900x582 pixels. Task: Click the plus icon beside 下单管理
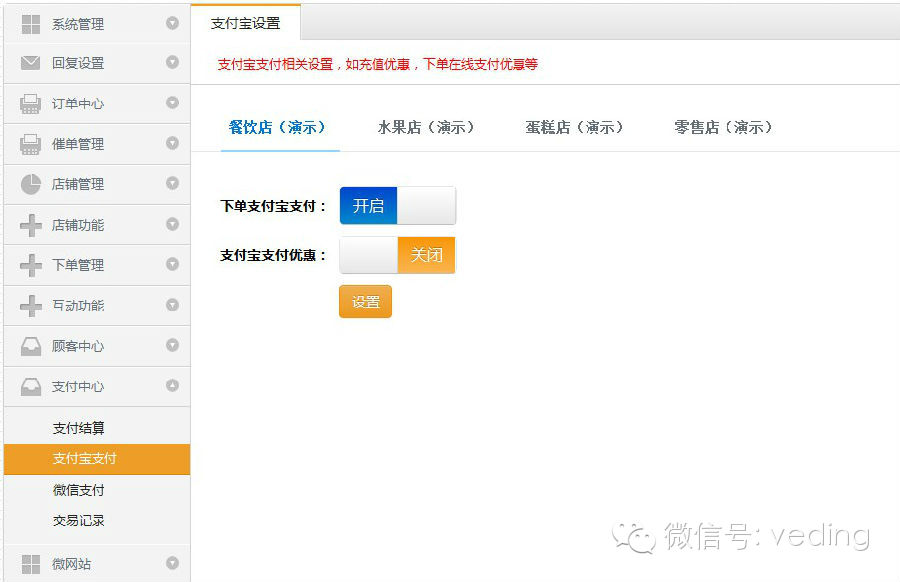pyautogui.click(x=30, y=265)
